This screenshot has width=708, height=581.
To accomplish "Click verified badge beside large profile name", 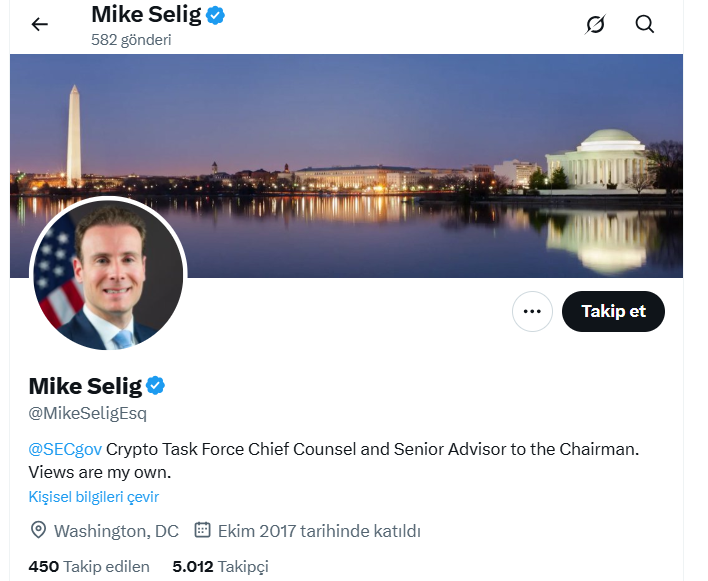I will (x=156, y=386).
